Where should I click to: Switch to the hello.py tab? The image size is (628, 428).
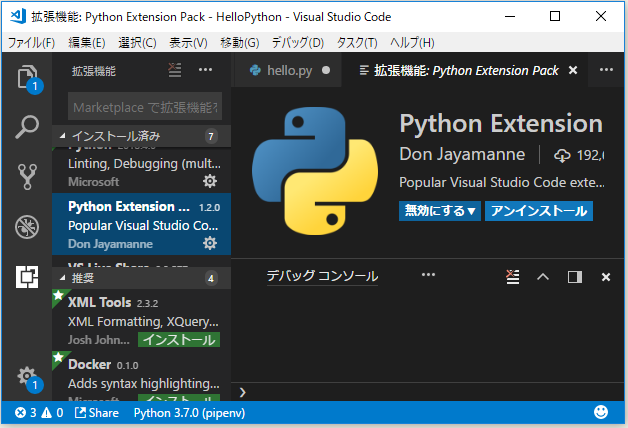pyautogui.click(x=288, y=70)
